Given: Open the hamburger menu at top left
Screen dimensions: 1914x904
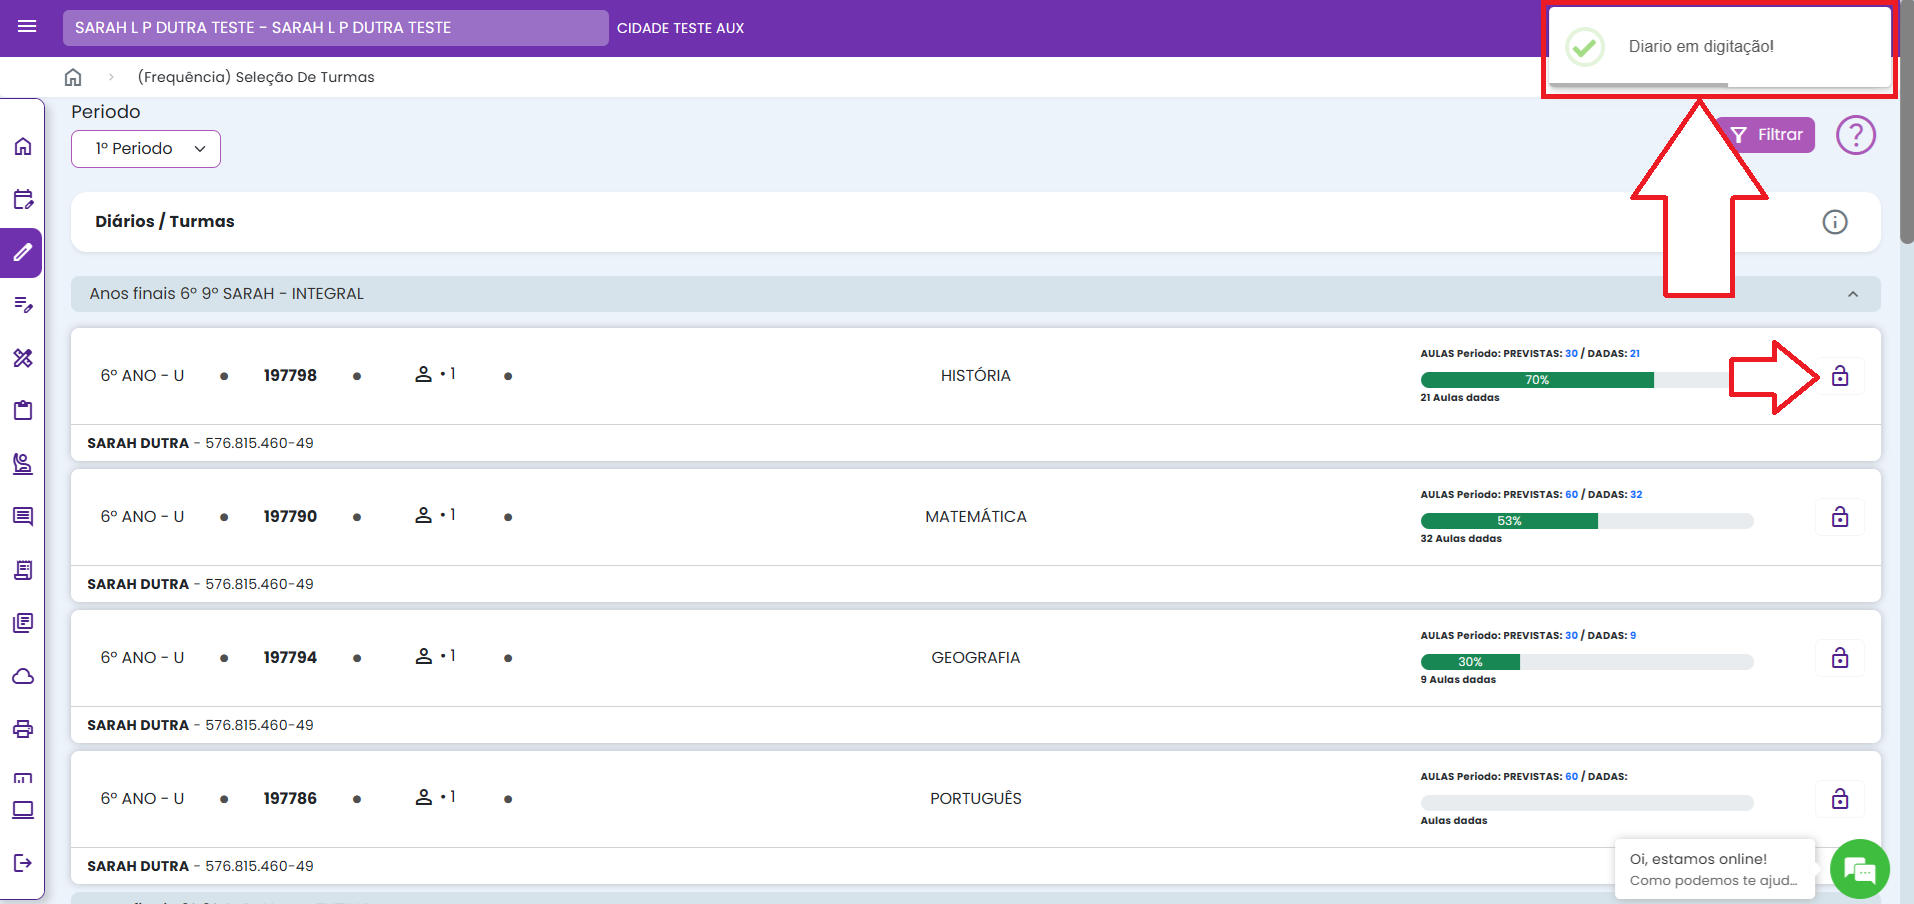Looking at the screenshot, I should 27,27.
